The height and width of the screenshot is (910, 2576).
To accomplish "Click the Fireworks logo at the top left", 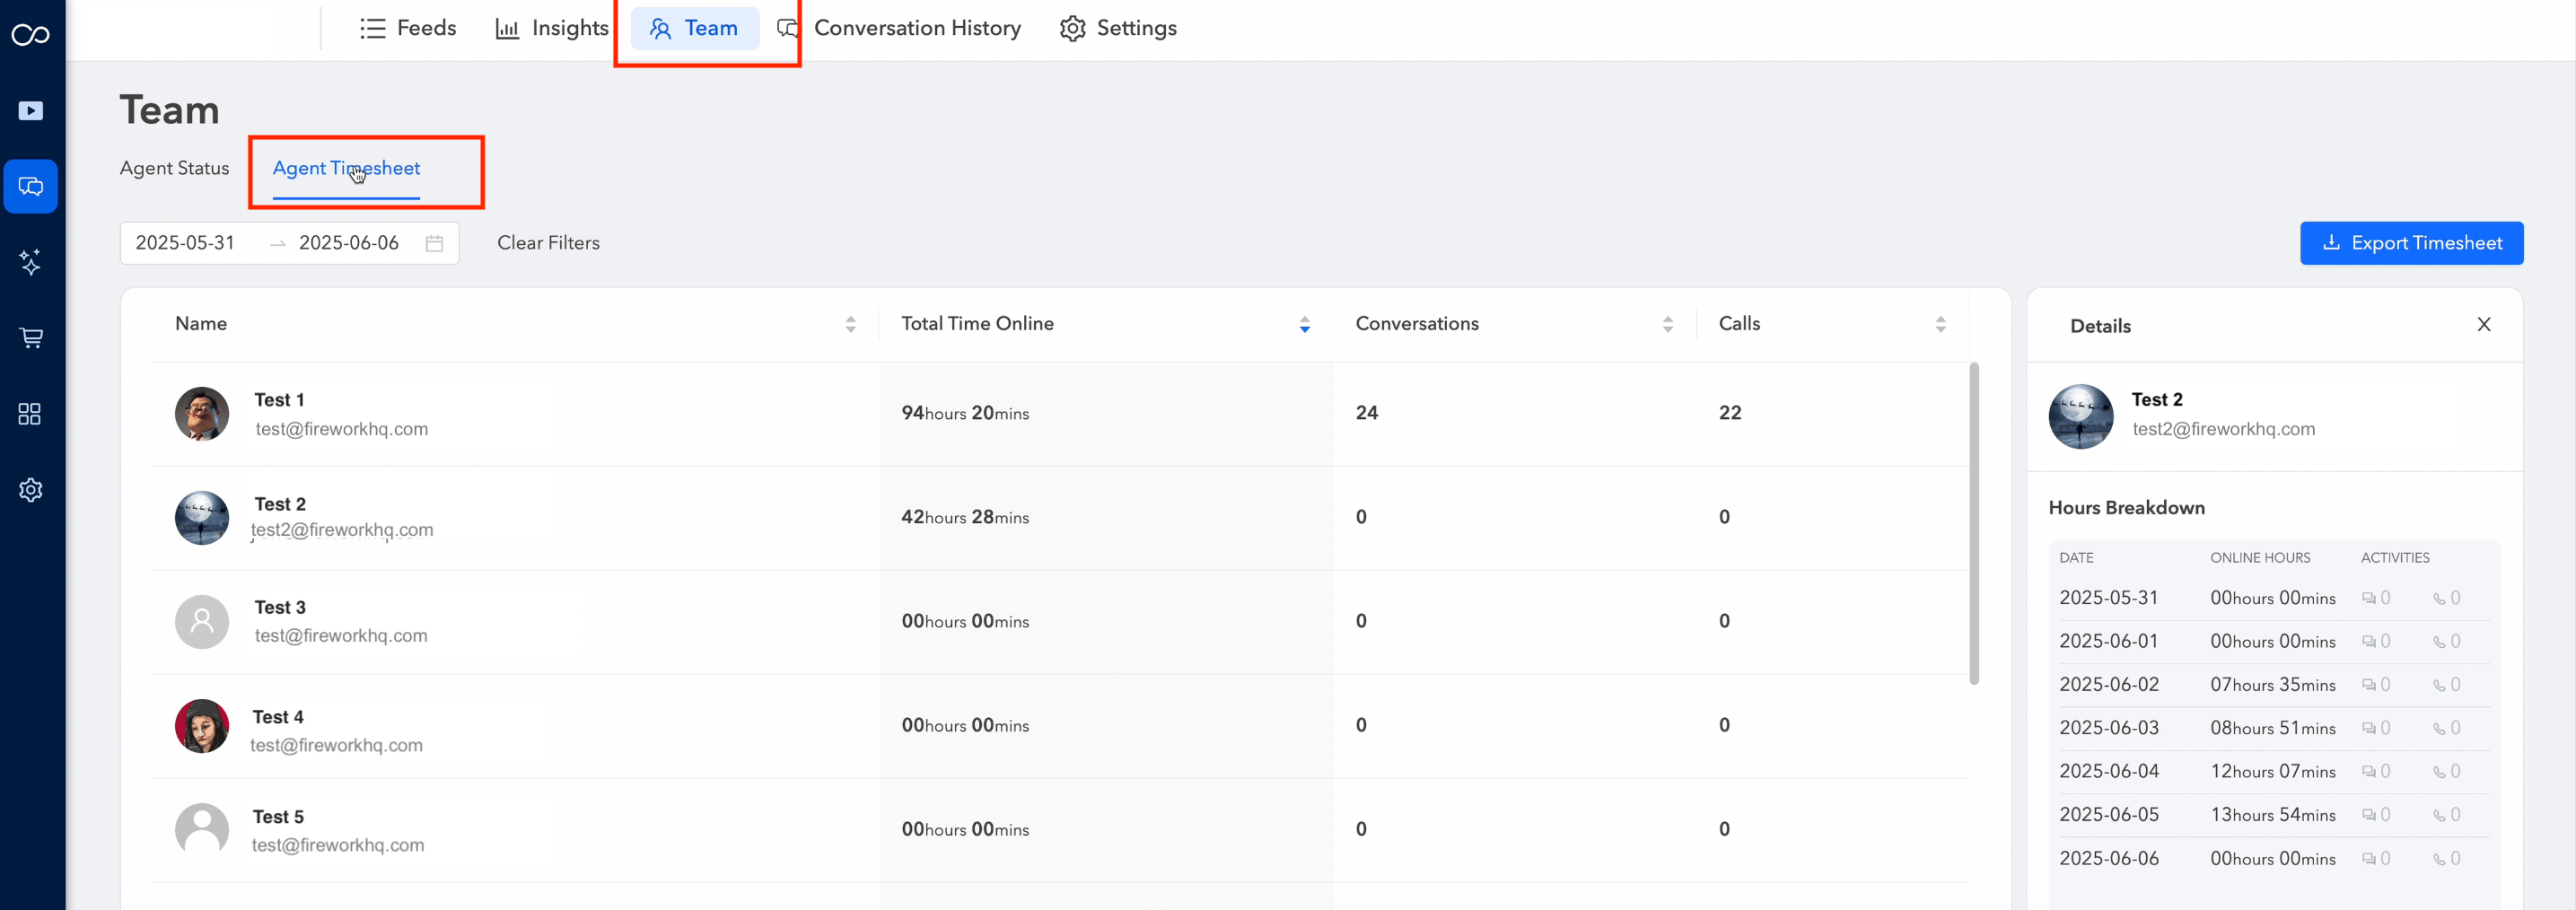I will point(31,33).
